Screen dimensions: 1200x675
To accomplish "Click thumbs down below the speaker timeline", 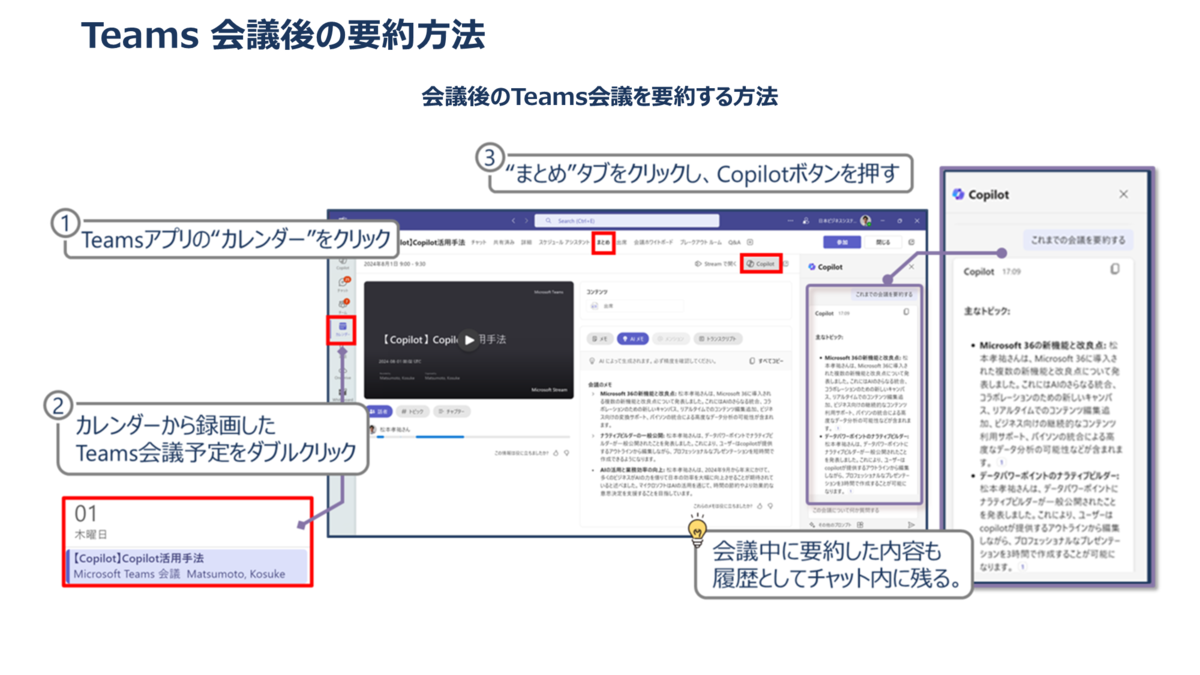I will click(567, 453).
